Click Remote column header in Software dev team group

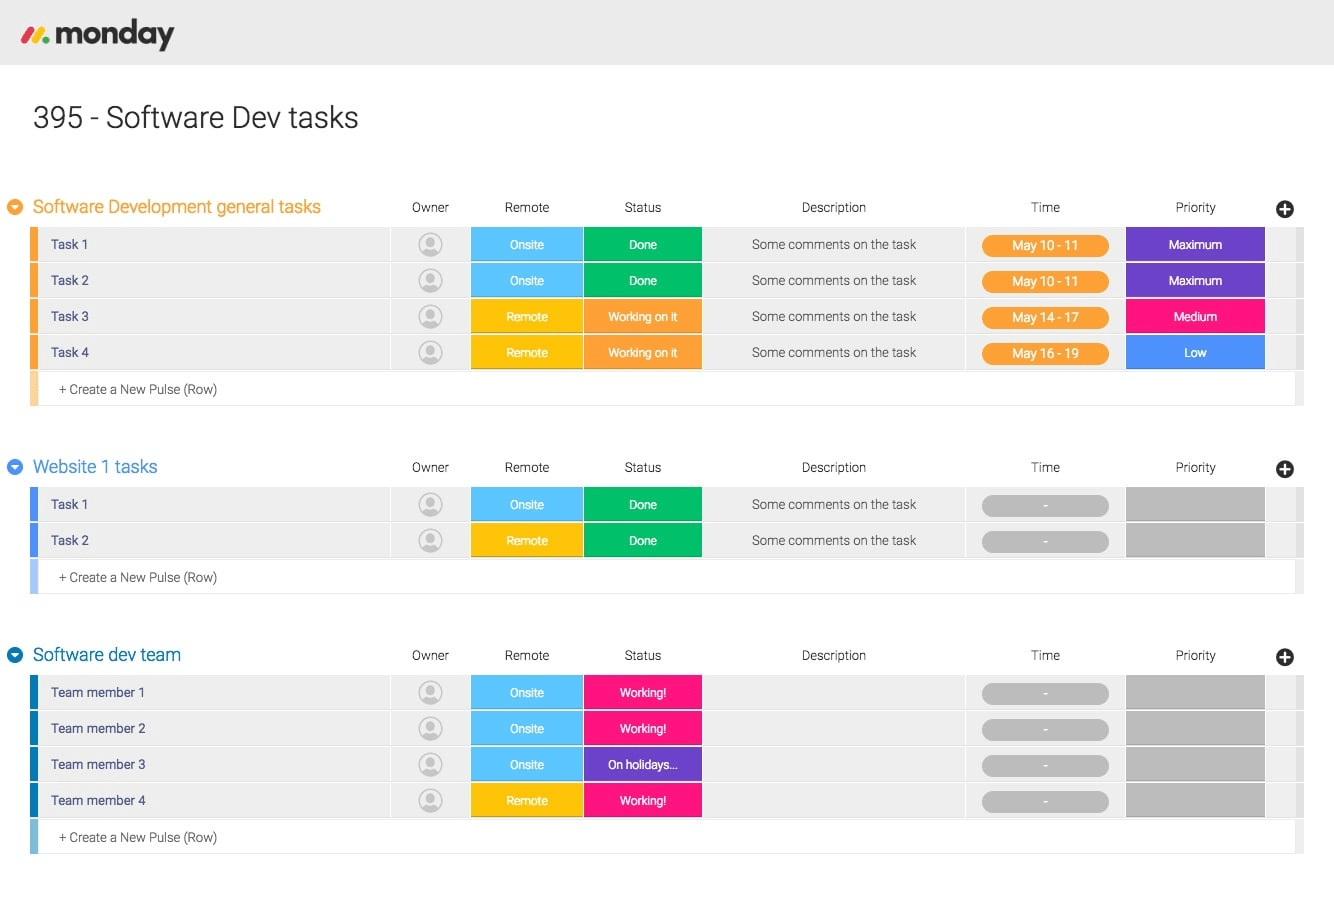[527, 655]
